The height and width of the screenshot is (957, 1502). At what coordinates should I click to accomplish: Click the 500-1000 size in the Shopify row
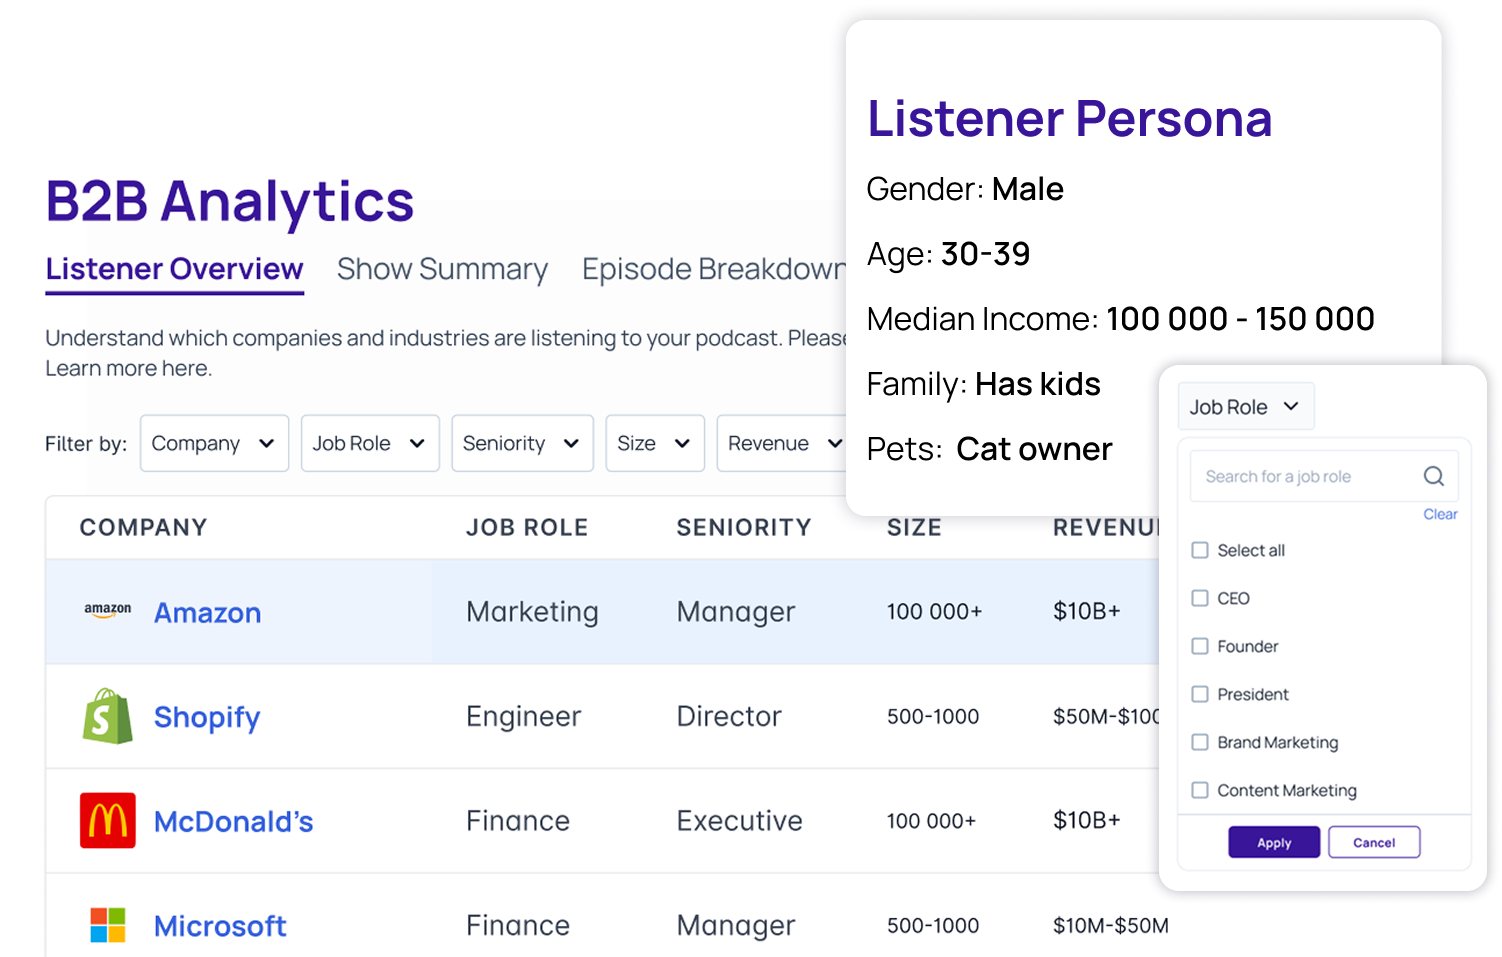933,716
